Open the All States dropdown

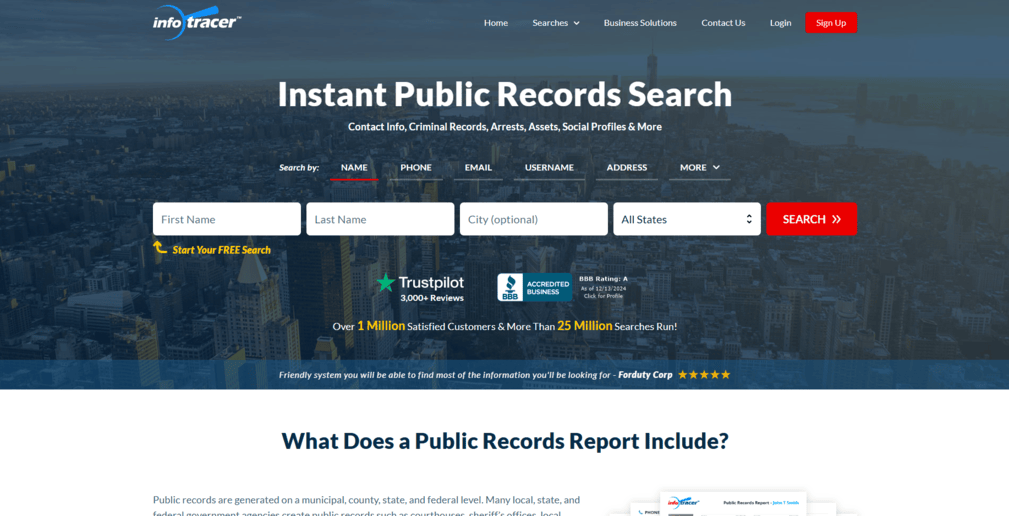point(686,219)
